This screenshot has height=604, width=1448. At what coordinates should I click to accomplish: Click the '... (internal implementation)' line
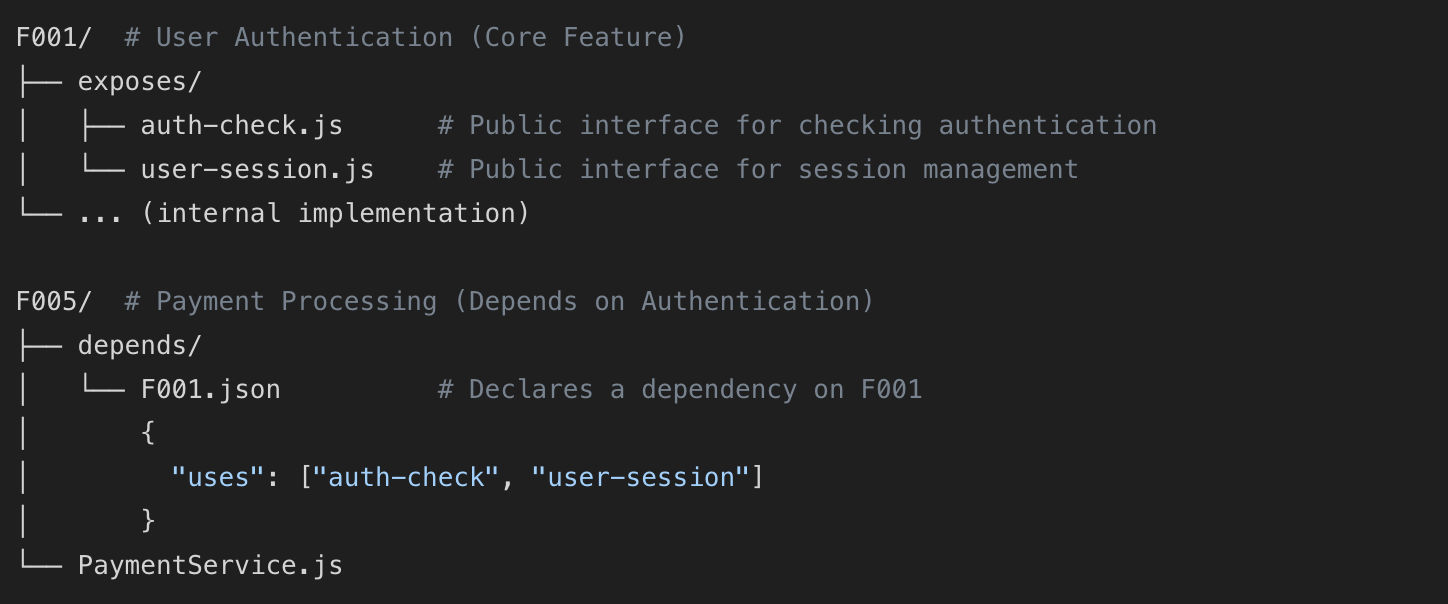pos(304,213)
